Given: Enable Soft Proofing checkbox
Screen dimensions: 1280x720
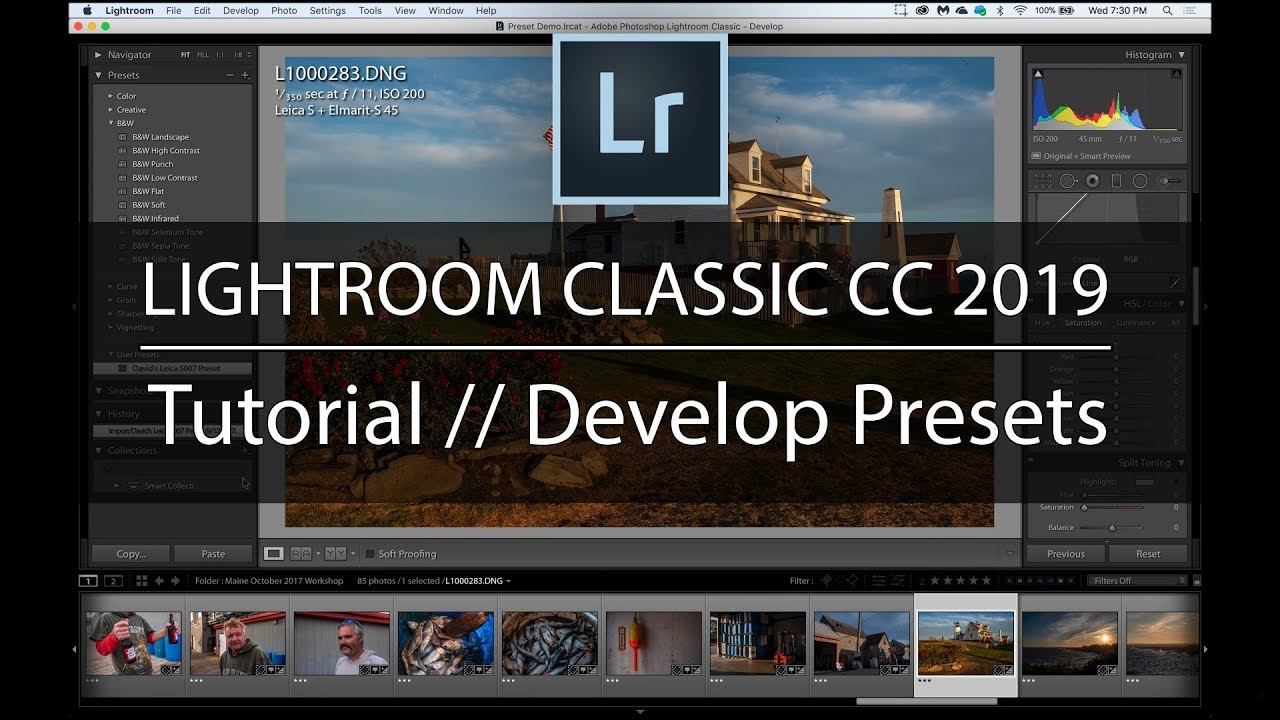Looking at the screenshot, I should coord(370,553).
